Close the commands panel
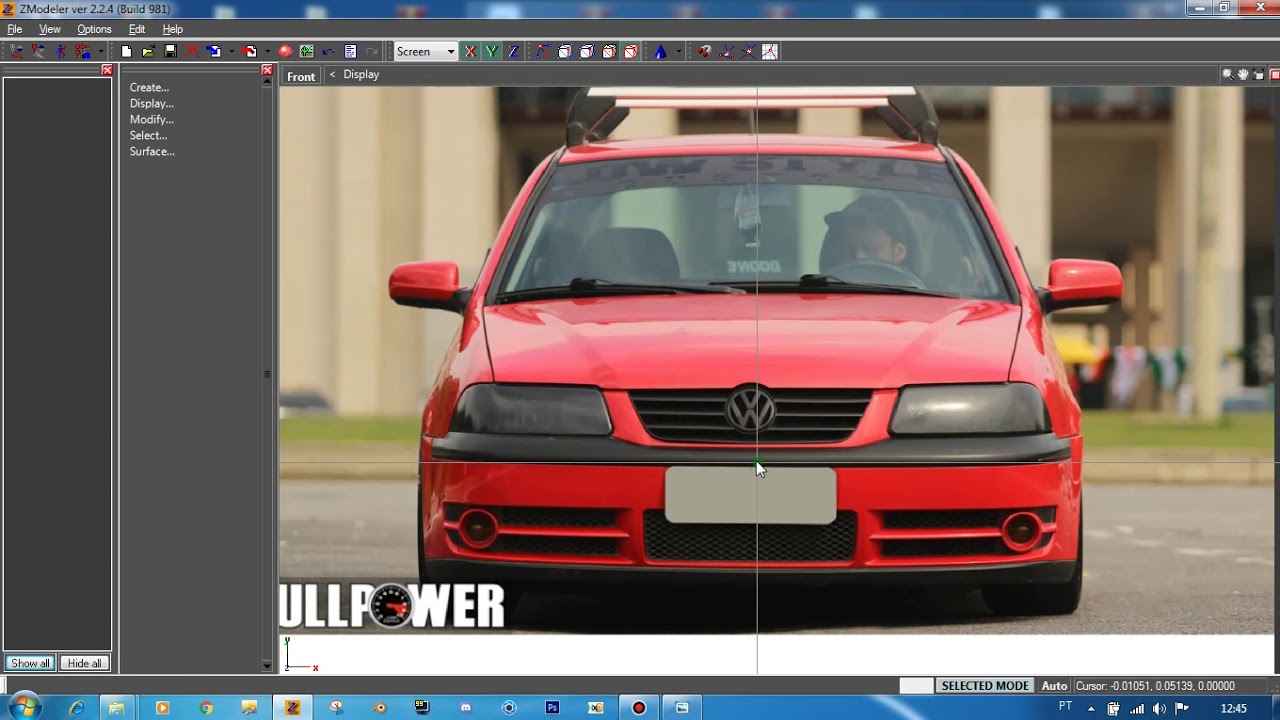The width and height of the screenshot is (1280, 720). [267, 70]
